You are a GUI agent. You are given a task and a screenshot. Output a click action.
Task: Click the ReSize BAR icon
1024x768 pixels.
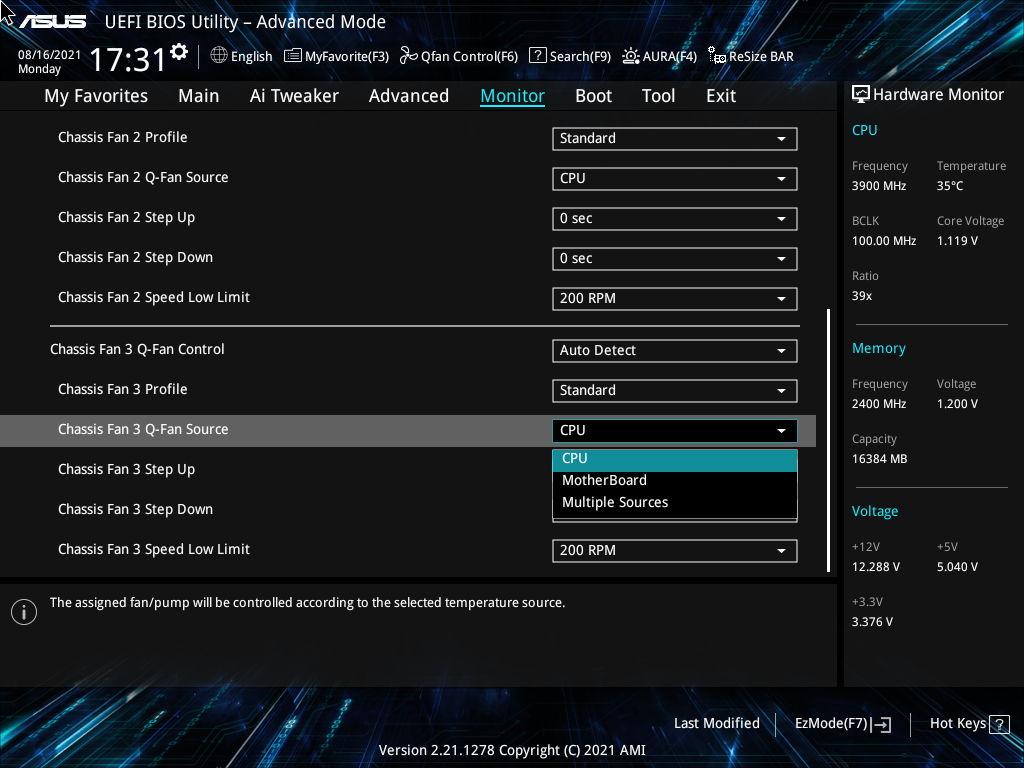[x=717, y=56]
